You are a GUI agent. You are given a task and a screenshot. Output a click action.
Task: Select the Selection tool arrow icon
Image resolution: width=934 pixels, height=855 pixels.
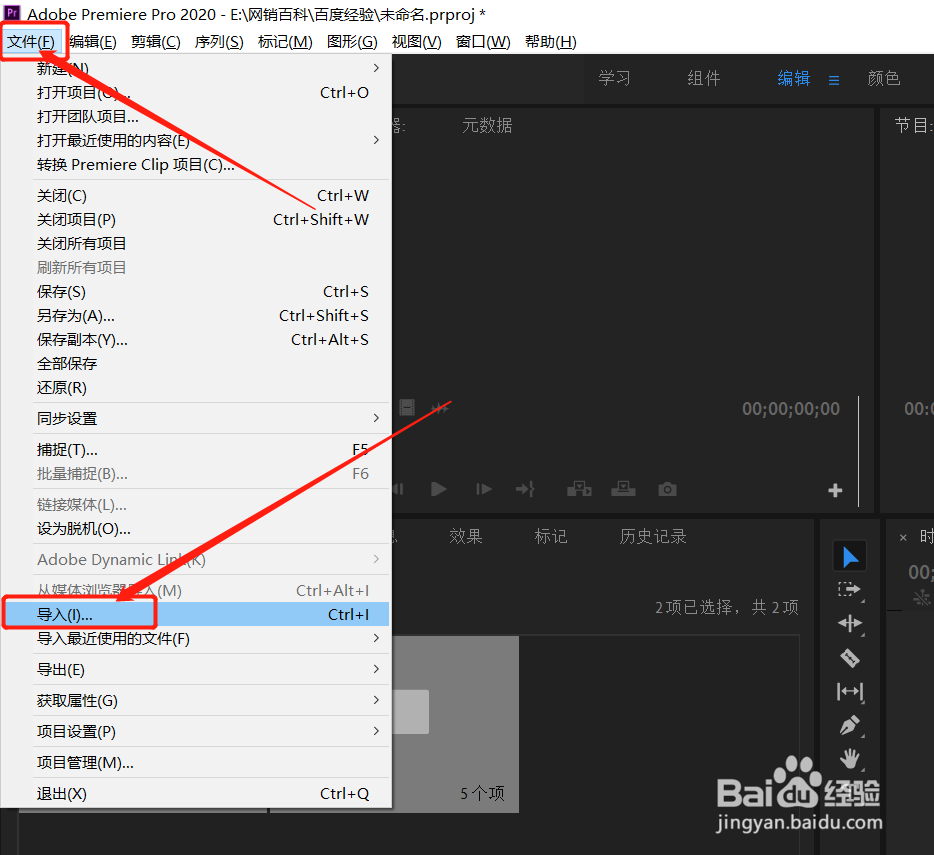849,557
